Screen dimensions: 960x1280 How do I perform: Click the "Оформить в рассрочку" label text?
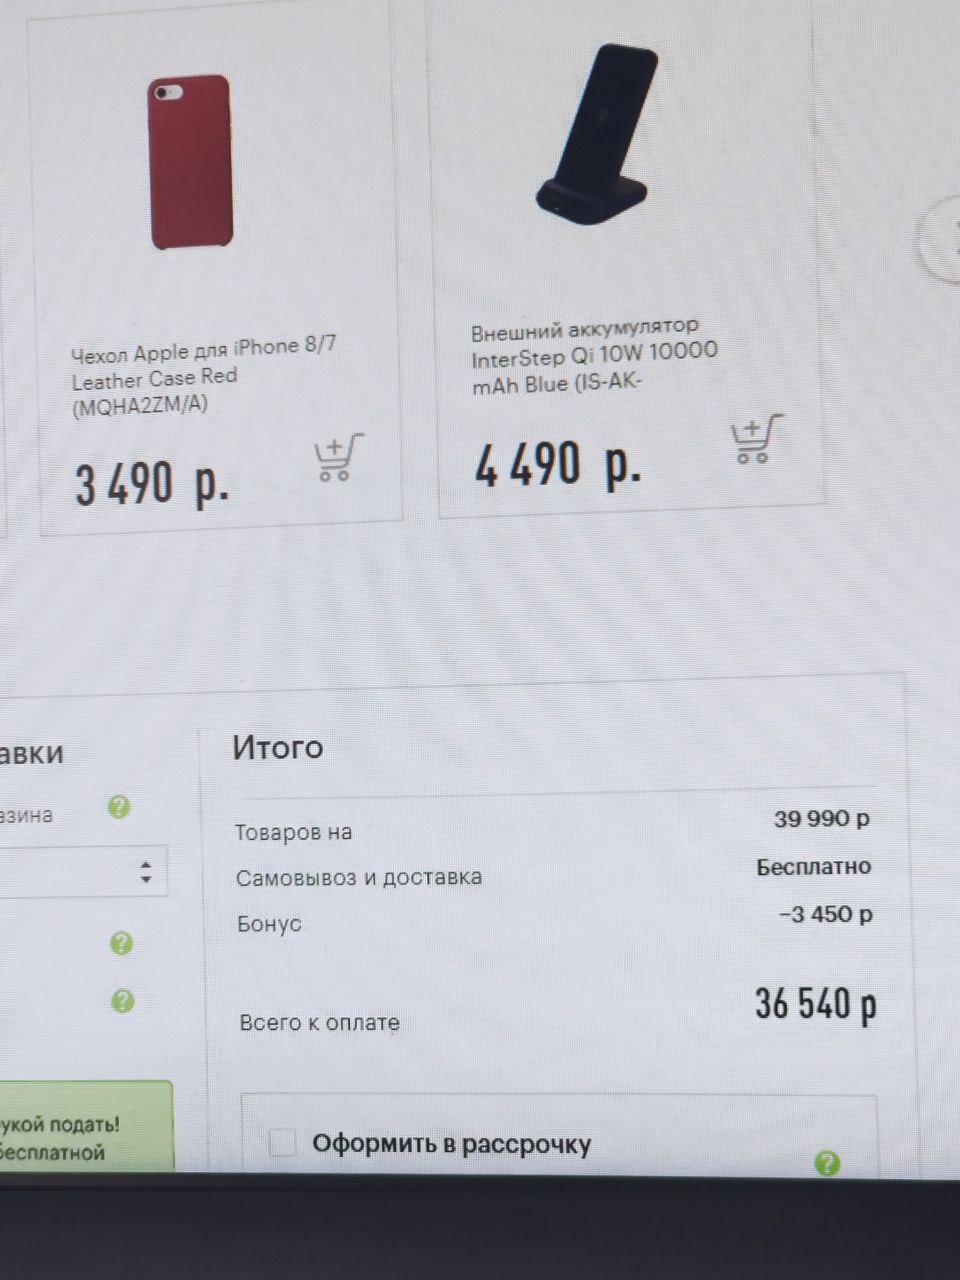click(x=451, y=1144)
